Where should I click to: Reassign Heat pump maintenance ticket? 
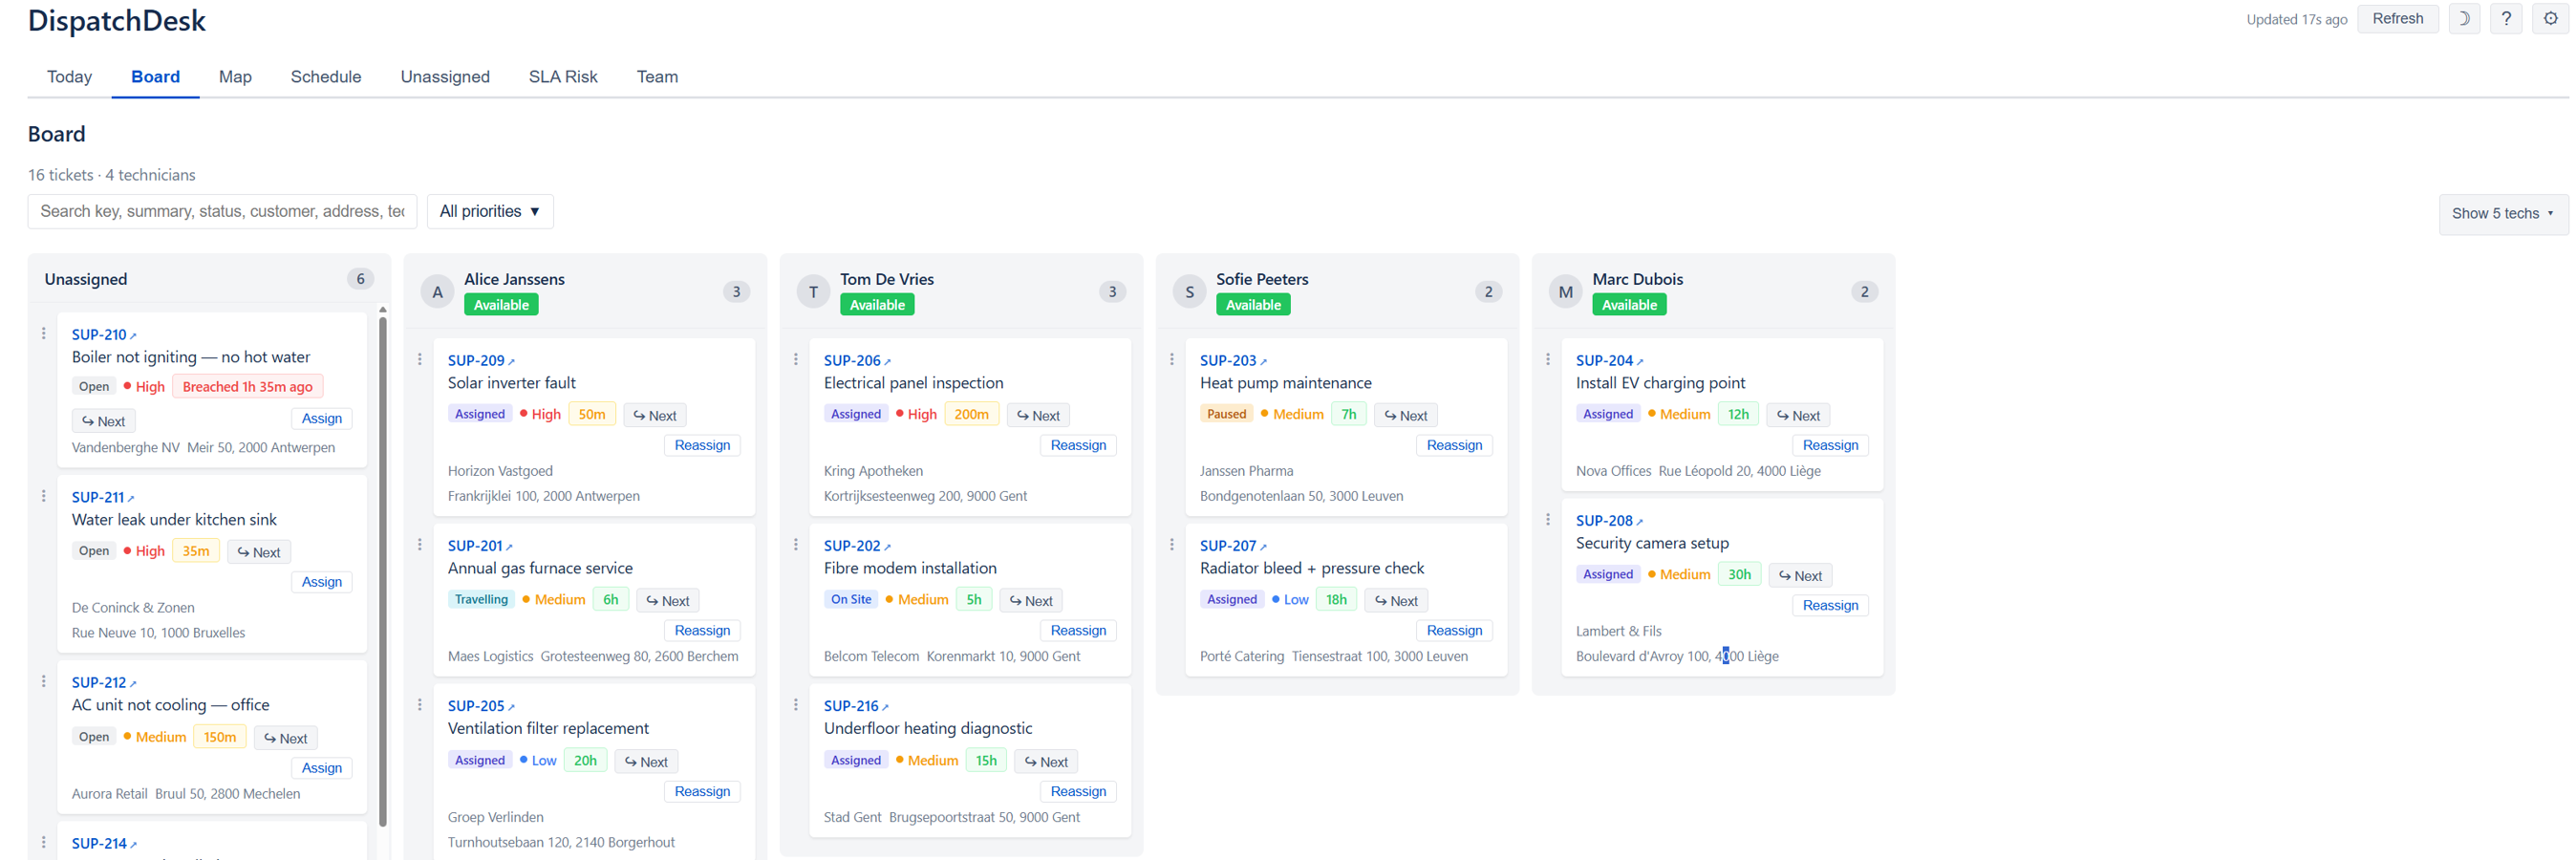[1454, 445]
